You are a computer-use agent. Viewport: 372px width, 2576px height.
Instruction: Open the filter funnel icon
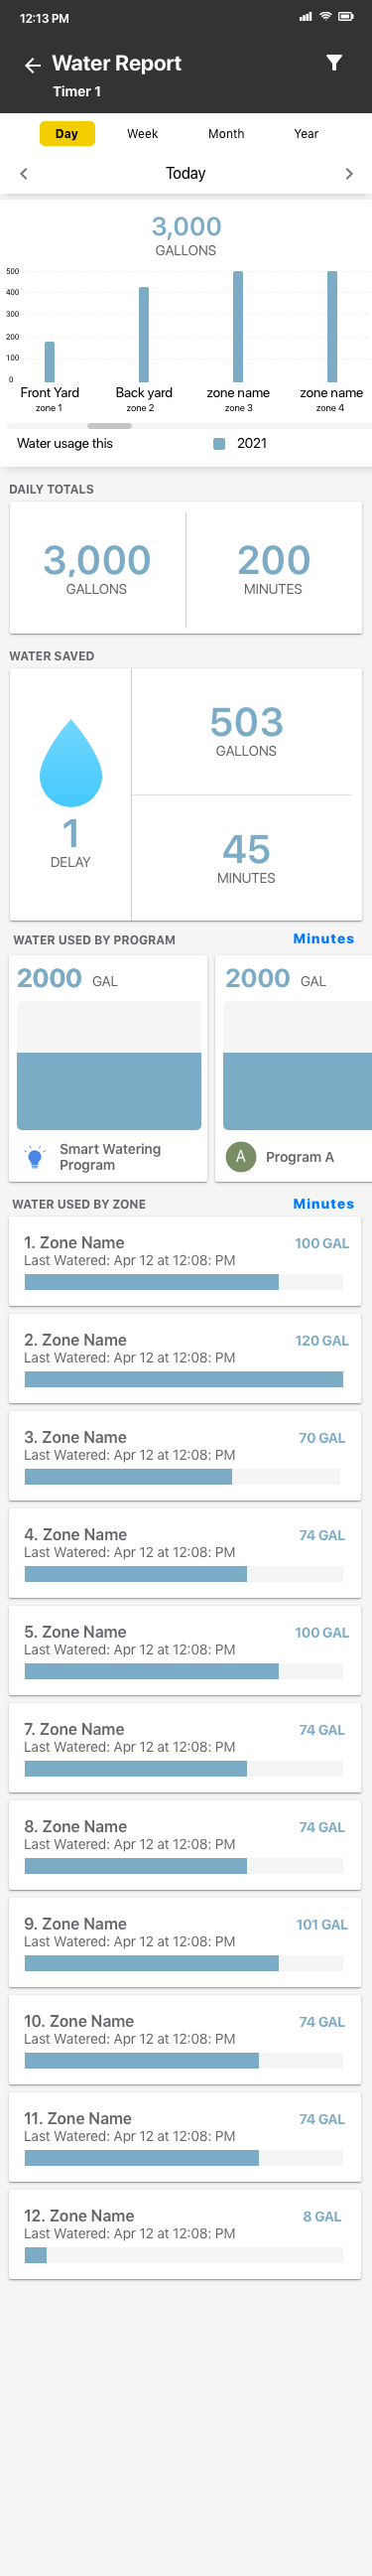click(x=334, y=63)
